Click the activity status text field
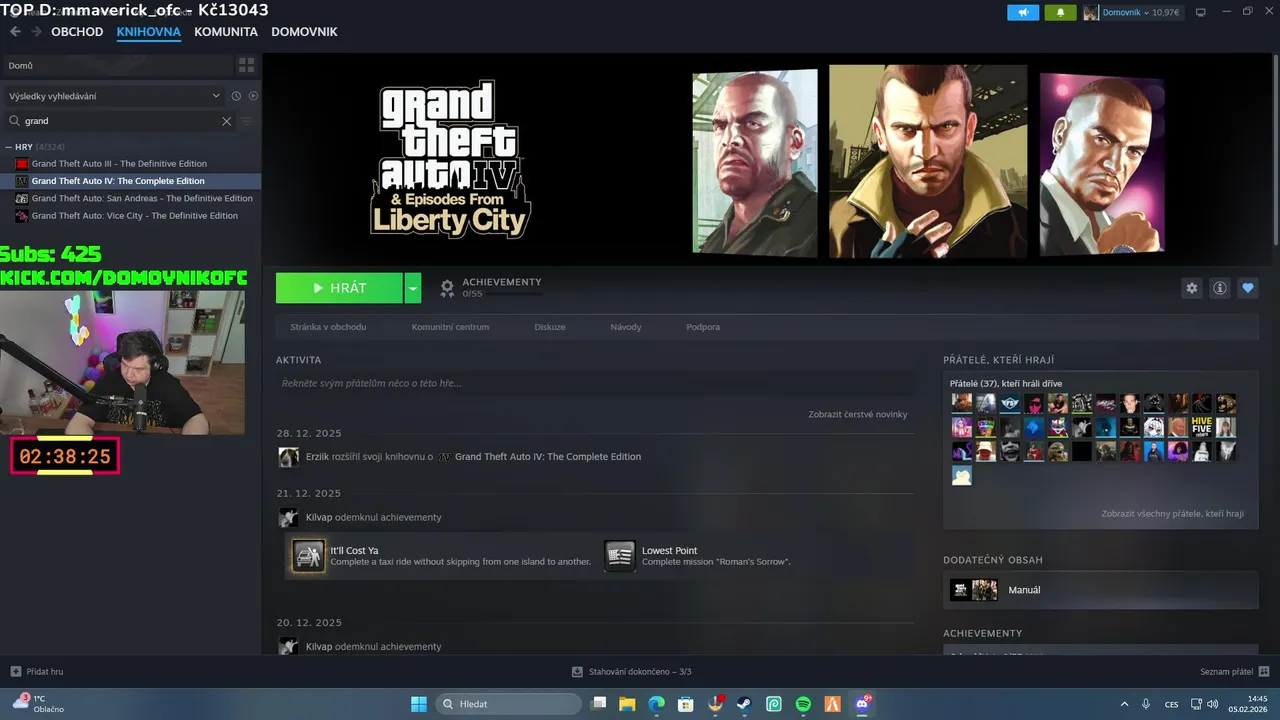This screenshot has height=720, width=1280. (595, 383)
